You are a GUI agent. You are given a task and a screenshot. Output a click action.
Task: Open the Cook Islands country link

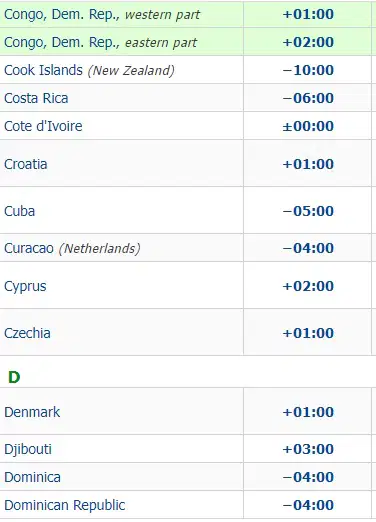(x=43, y=70)
